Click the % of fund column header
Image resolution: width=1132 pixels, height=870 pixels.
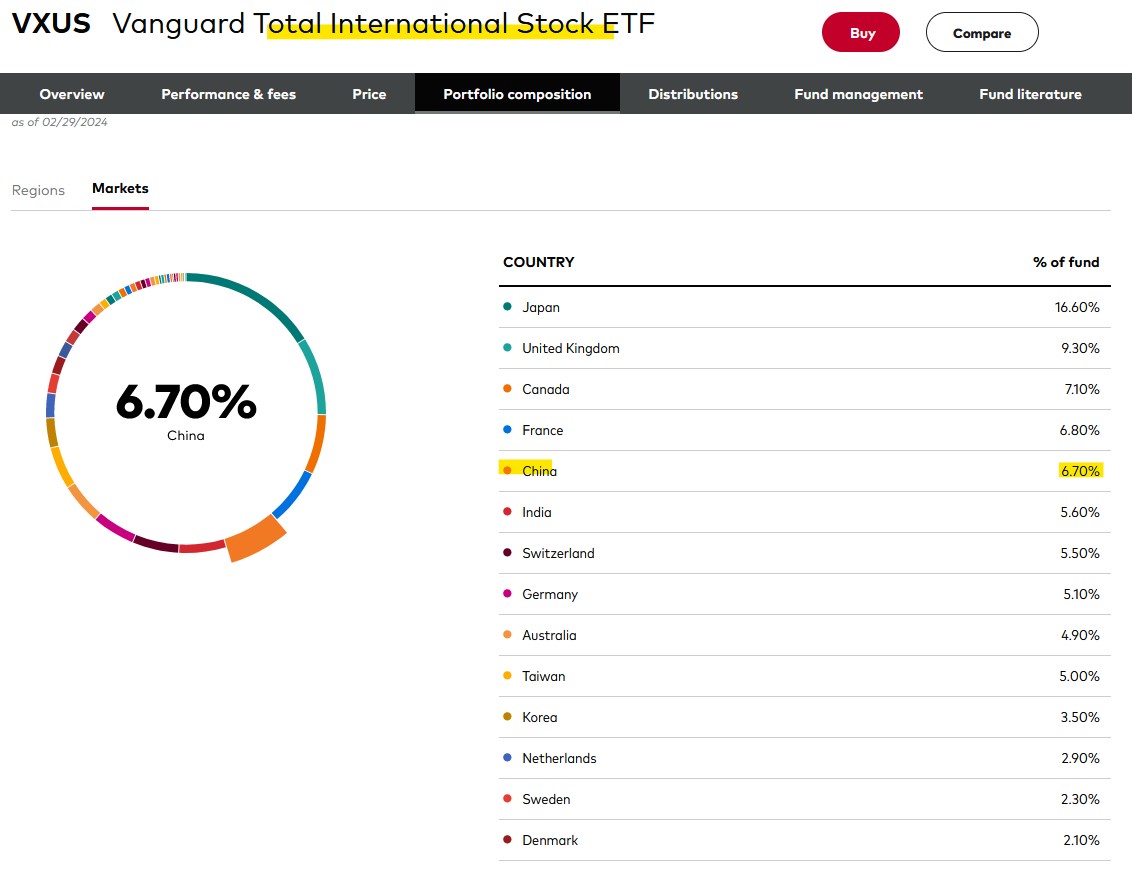tap(1066, 262)
